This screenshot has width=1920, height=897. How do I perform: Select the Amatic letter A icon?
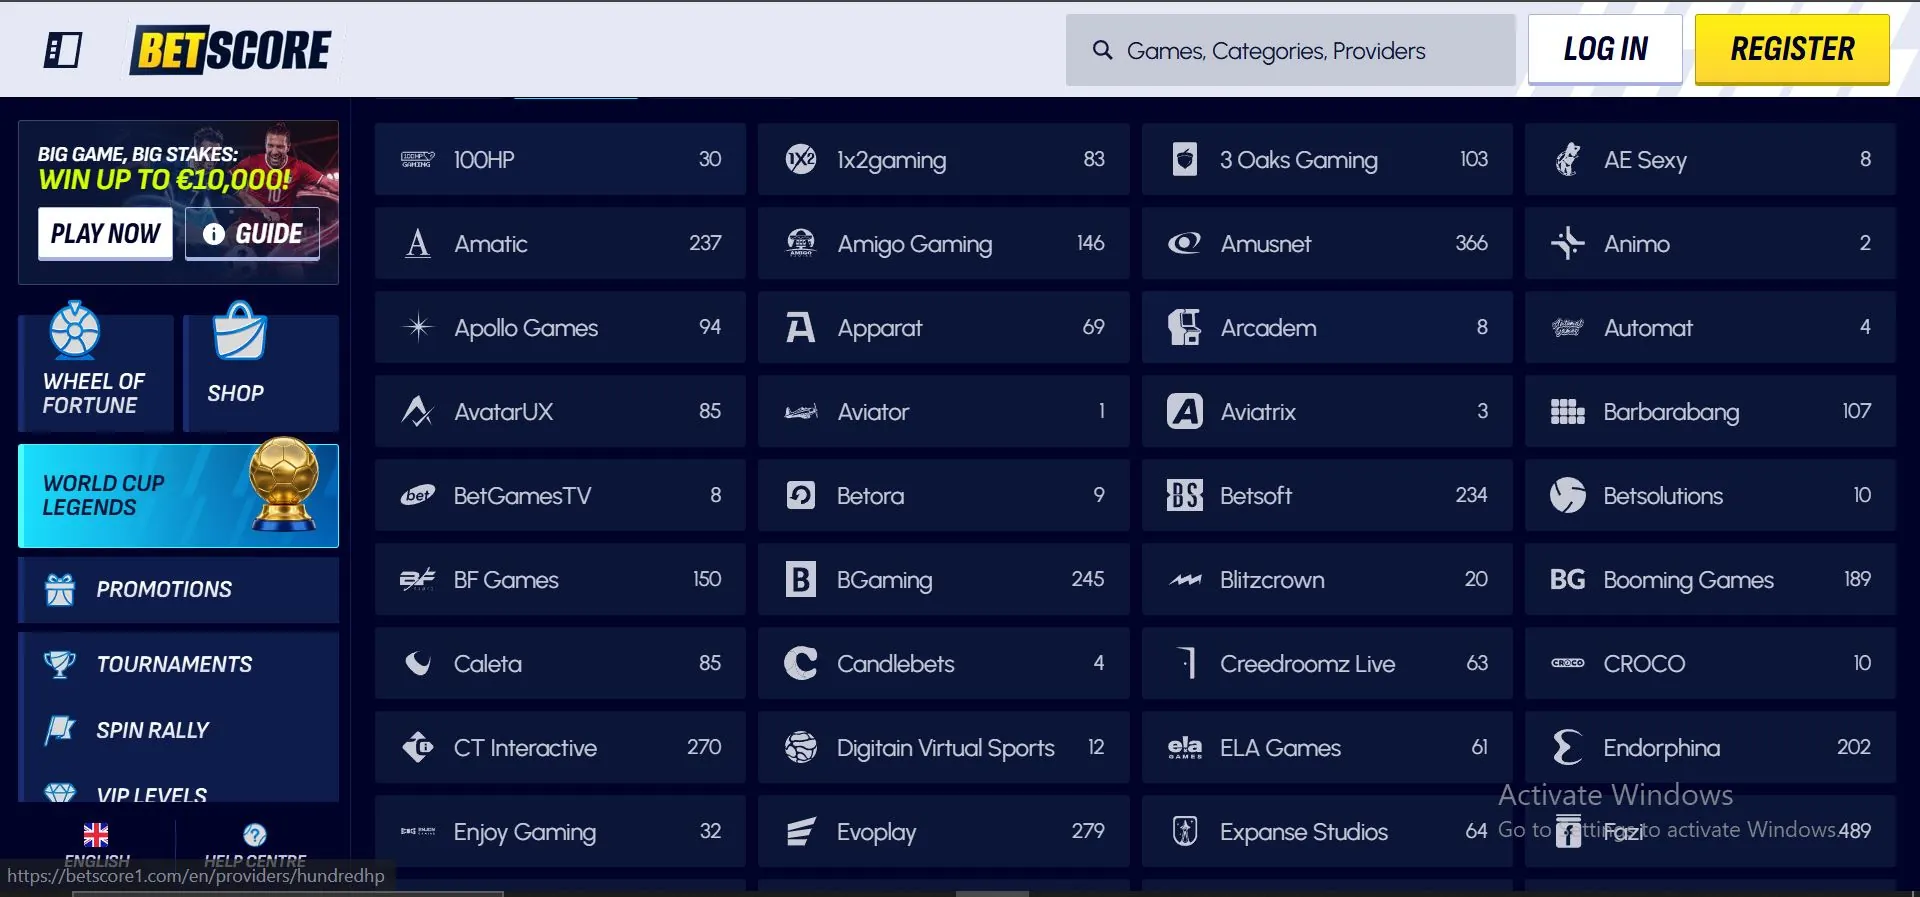418,243
